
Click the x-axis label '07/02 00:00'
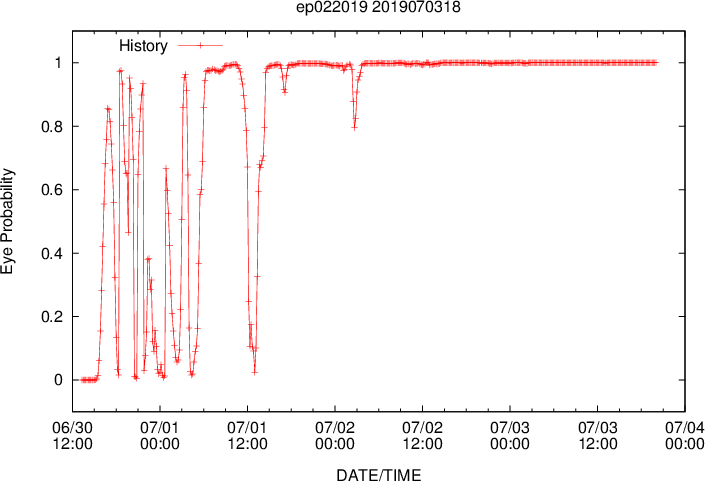coord(335,436)
